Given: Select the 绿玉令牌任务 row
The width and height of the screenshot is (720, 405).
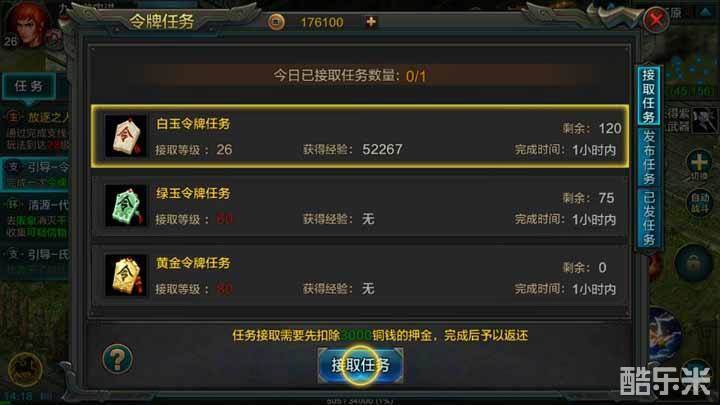Looking at the screenshot, I should tap(360, 206).
